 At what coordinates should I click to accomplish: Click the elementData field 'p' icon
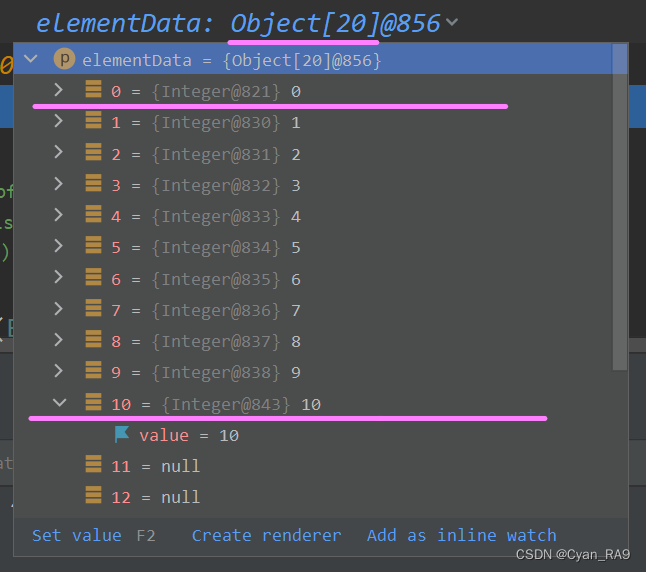tap(64, 59)
